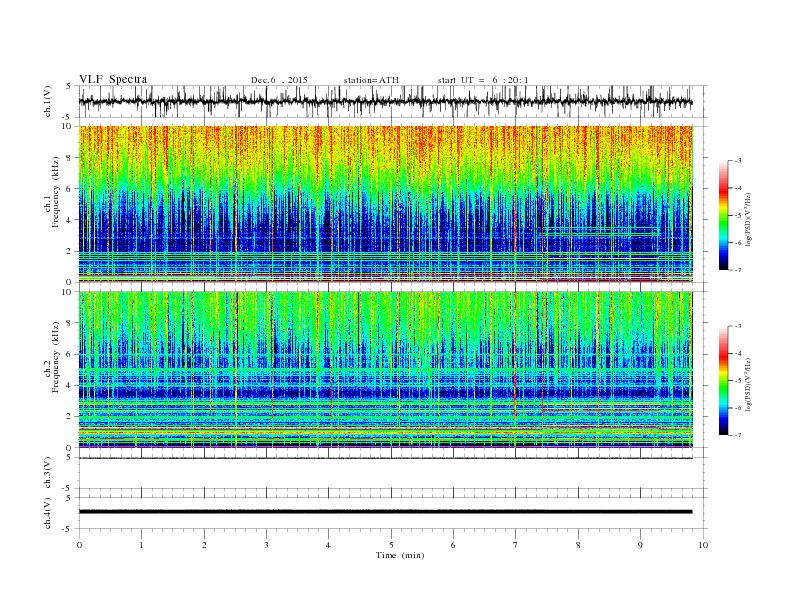Screen dimensions: 792x612
Task: Click the ch.3 flat waveform line
Action: click(385, 458)
